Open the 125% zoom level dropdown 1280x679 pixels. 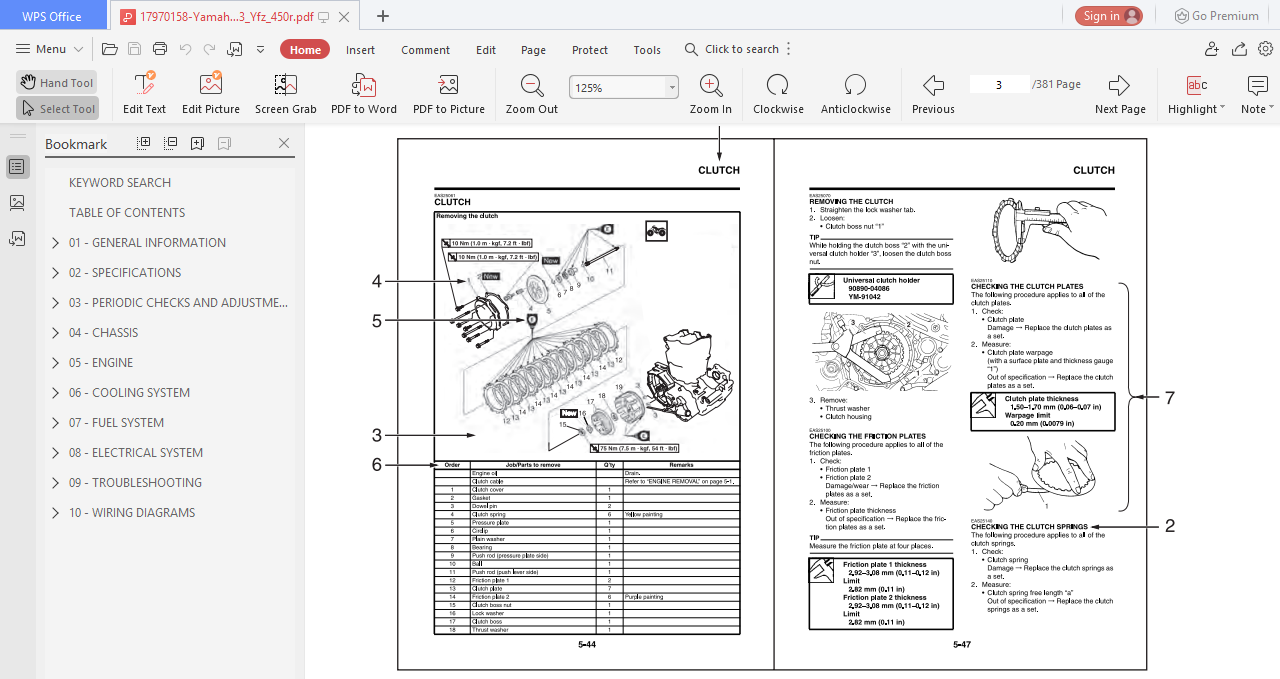pos(672,87)
